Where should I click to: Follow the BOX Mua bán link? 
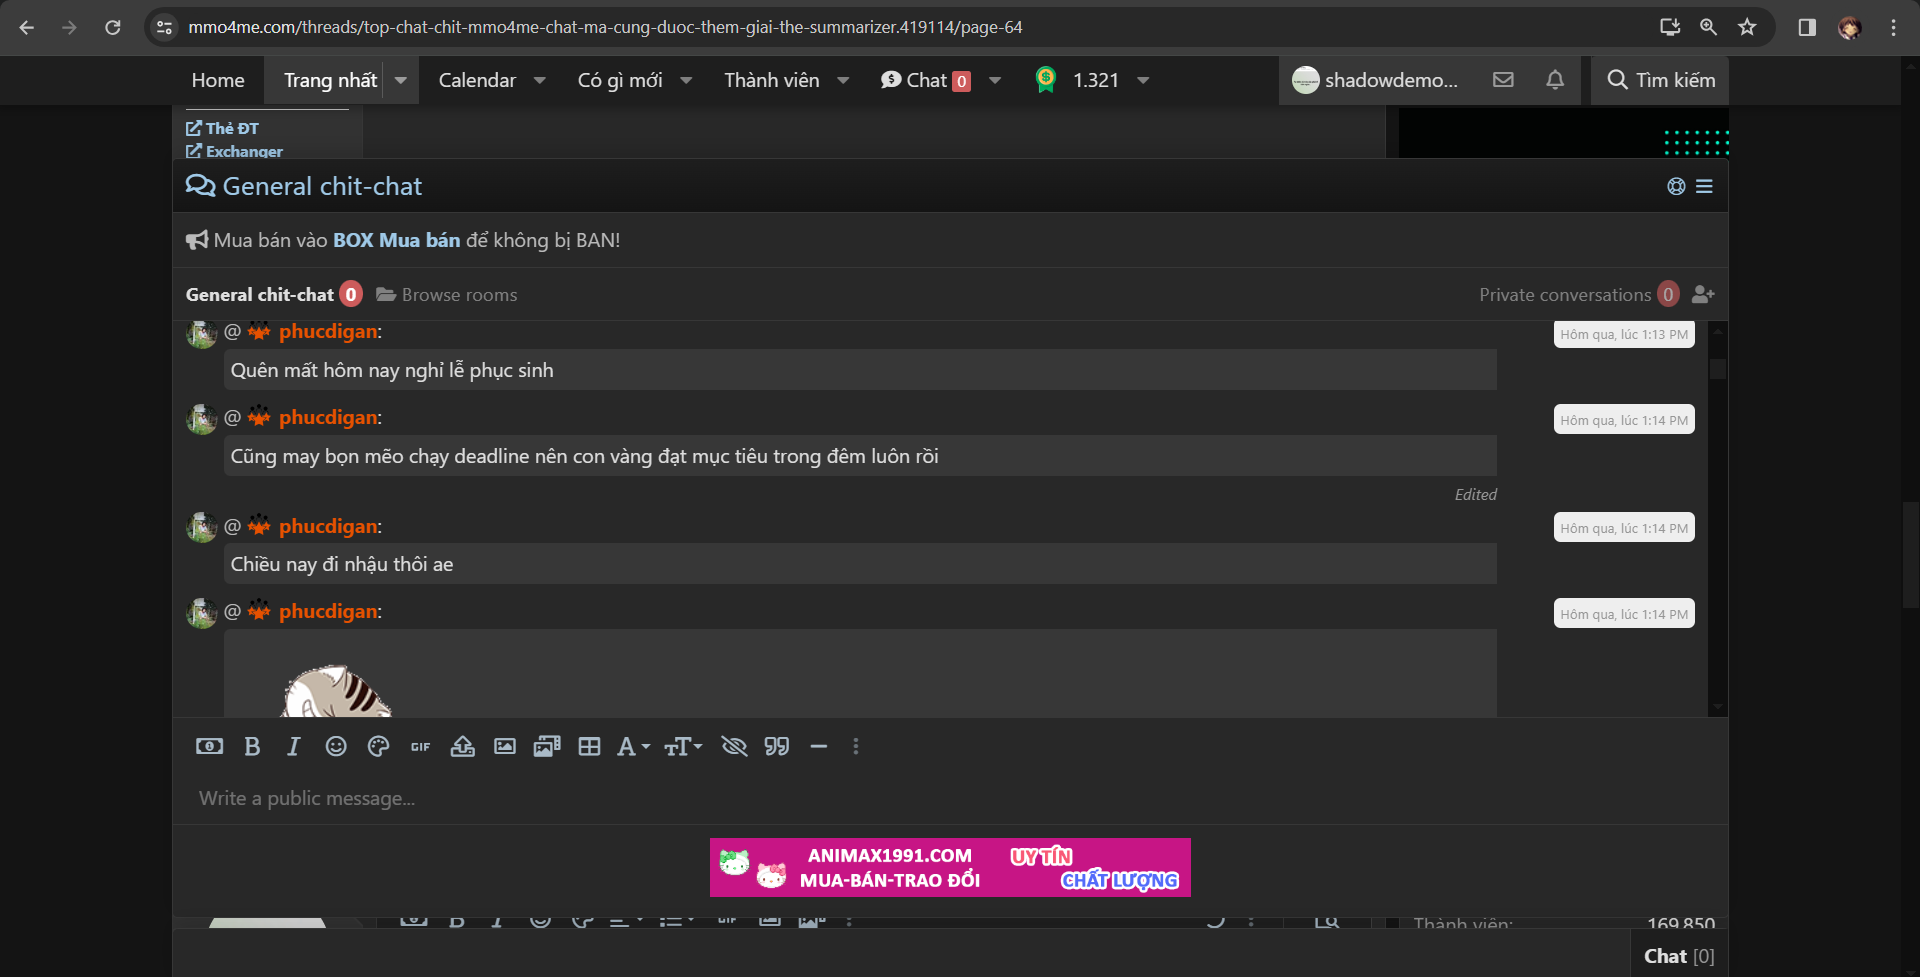point(396,241)
